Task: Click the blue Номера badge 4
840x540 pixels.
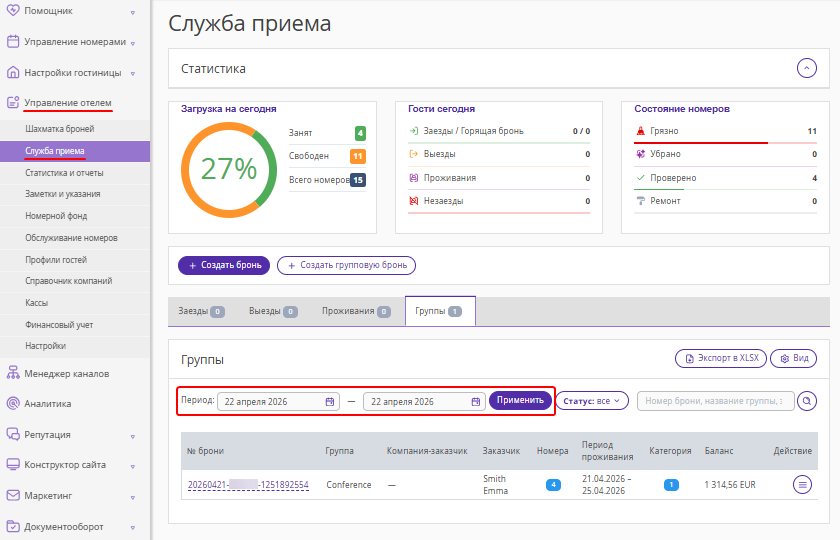Action: 553,485
